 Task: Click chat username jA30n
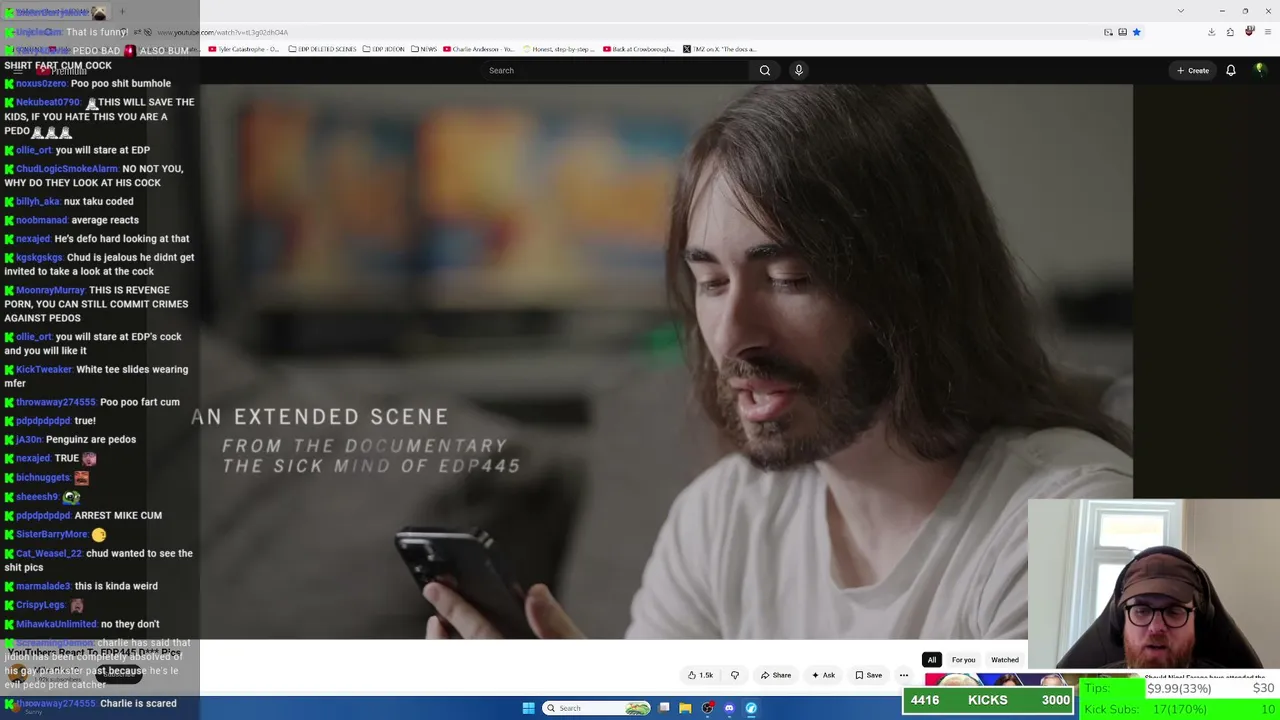(29, 439)
